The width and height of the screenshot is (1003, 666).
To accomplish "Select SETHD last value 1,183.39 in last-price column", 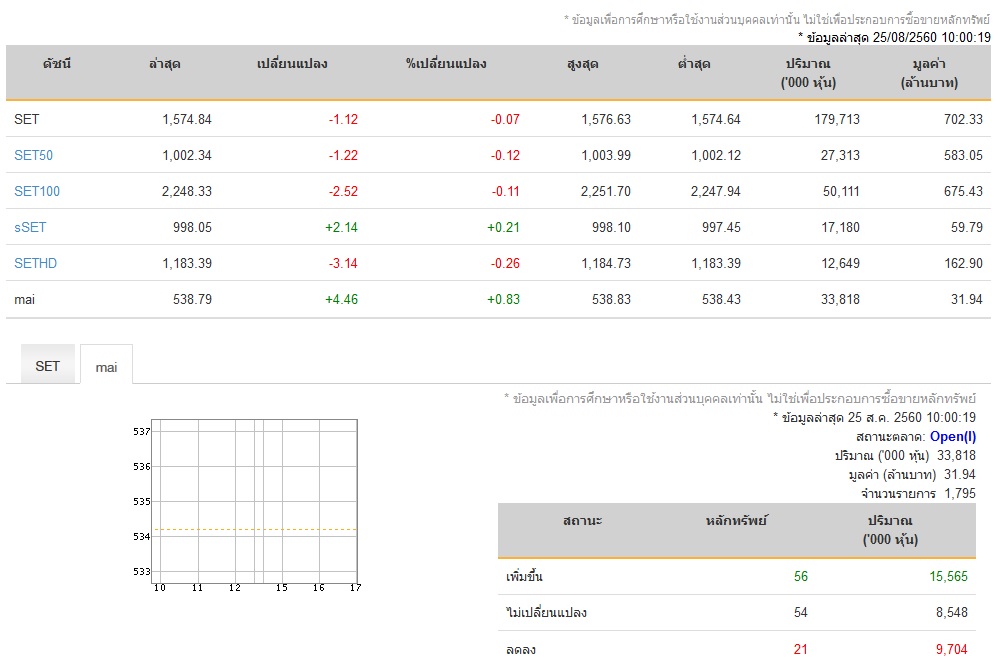I will point(187,263).
